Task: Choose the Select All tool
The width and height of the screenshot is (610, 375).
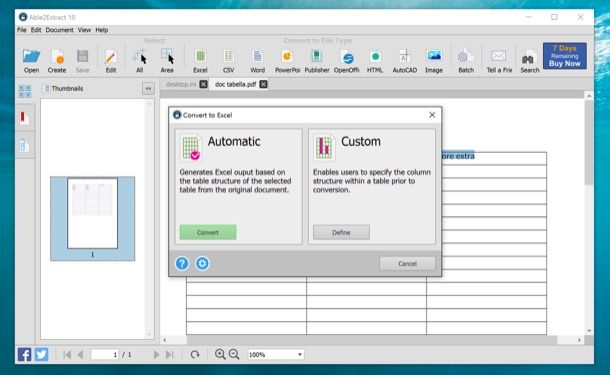Action: point(140,61)
